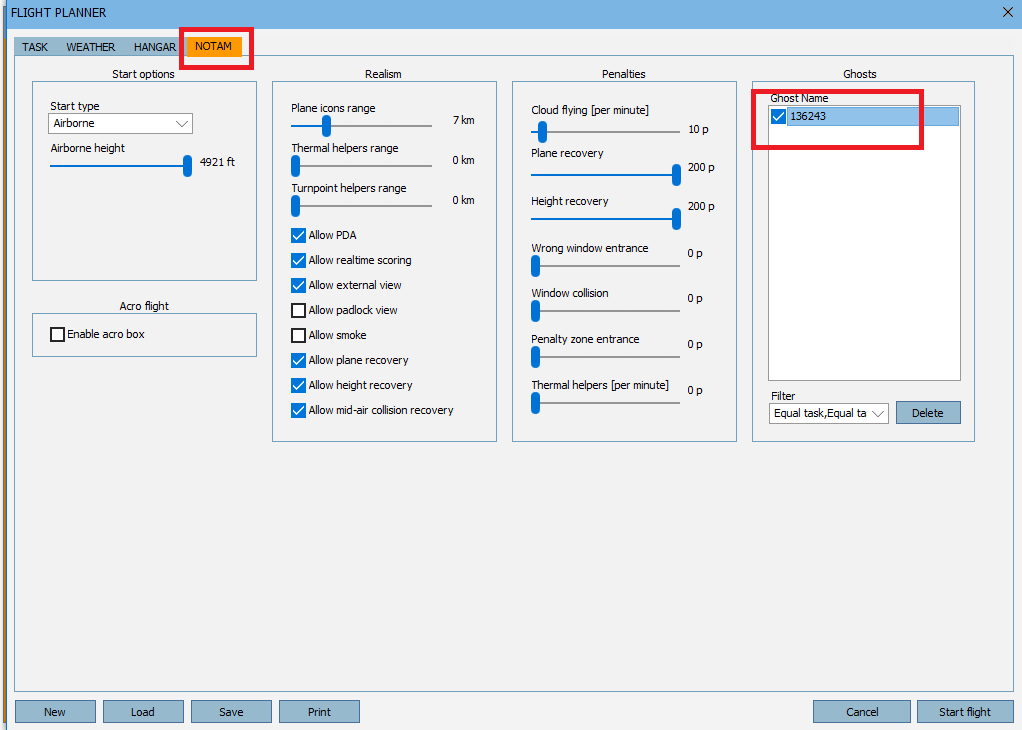Uncheck Allow external view
Image resolution: width=1022 pixels, height=730 pixels.
297,285
